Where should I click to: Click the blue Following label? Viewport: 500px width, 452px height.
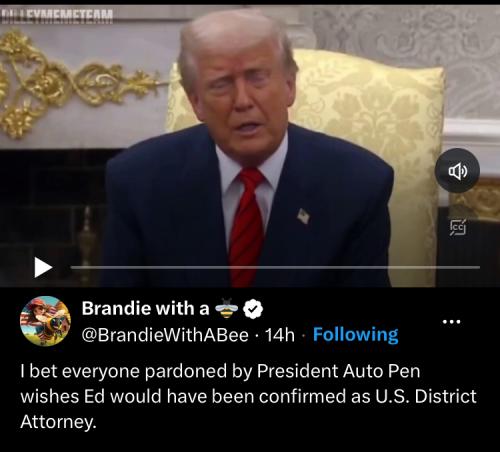356,335
